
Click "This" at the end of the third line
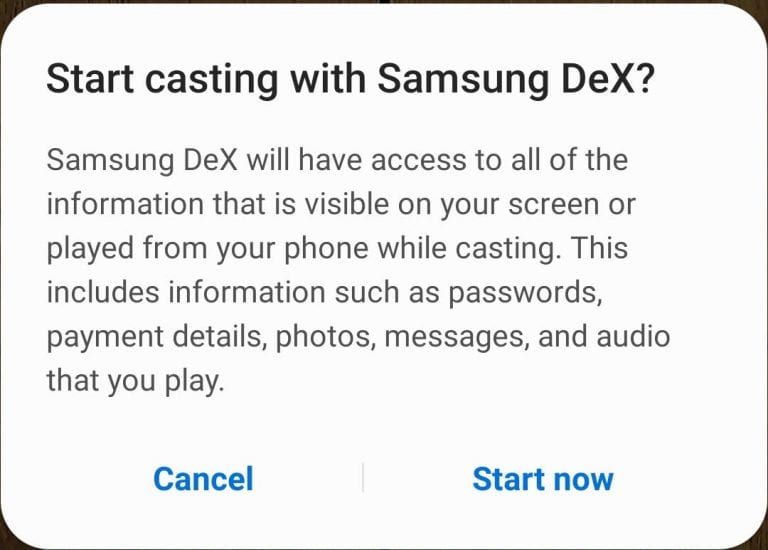pos(600,247)
